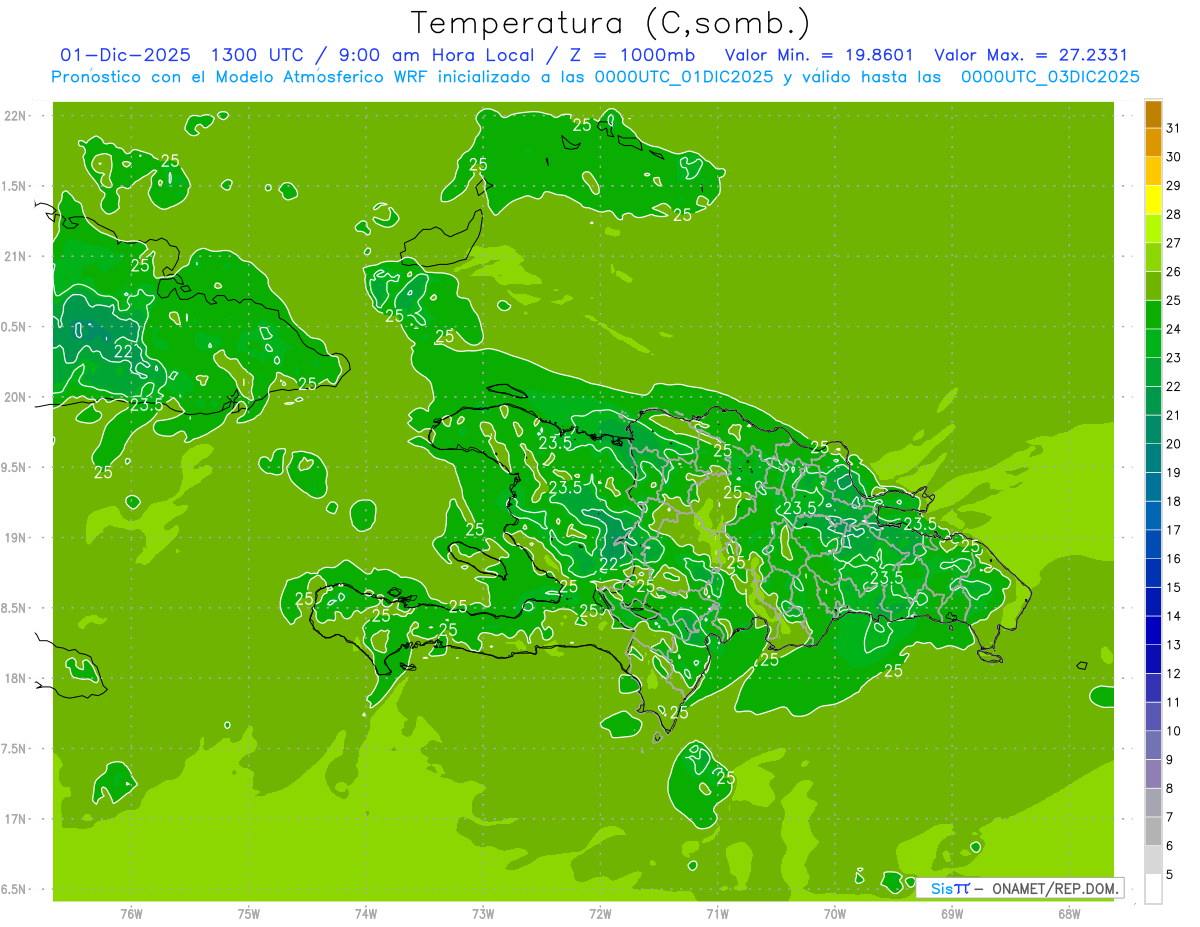This screenshot has height=927, width=1200.
Task: Select the purple swatch between 8 and 9
Action: [x=1153, y=774]
